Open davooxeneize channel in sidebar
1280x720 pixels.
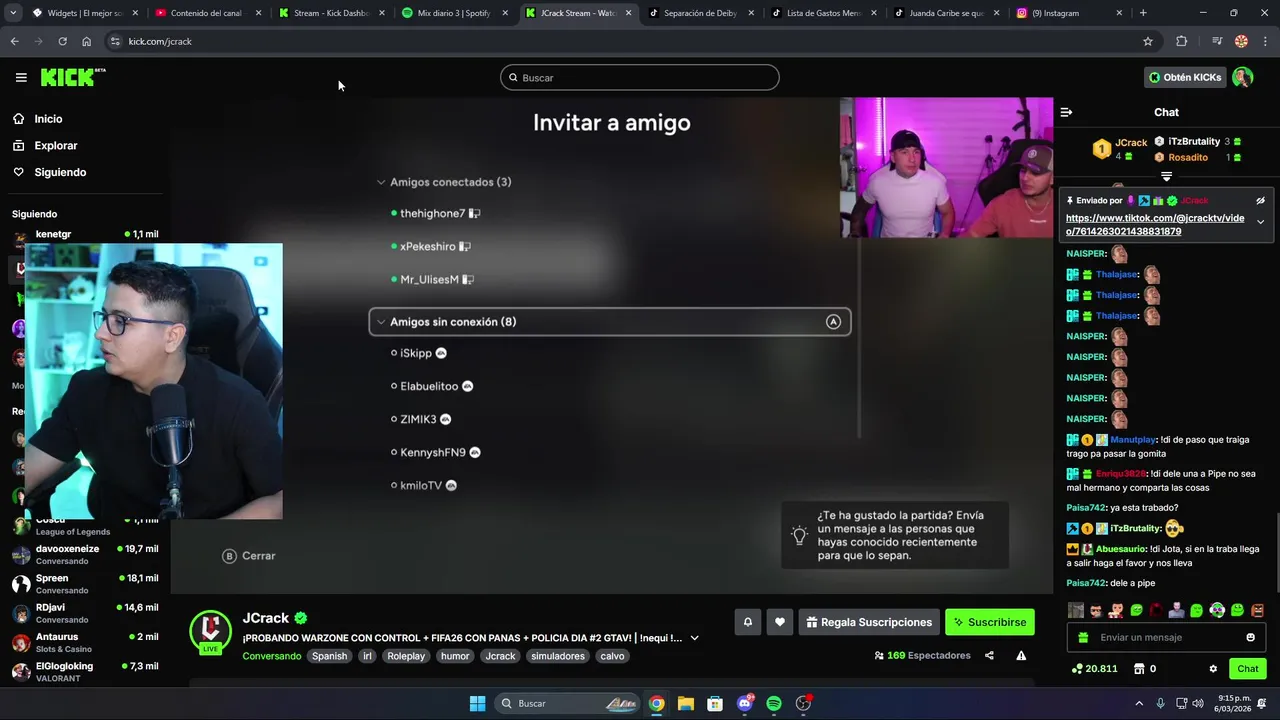(85, 554)
